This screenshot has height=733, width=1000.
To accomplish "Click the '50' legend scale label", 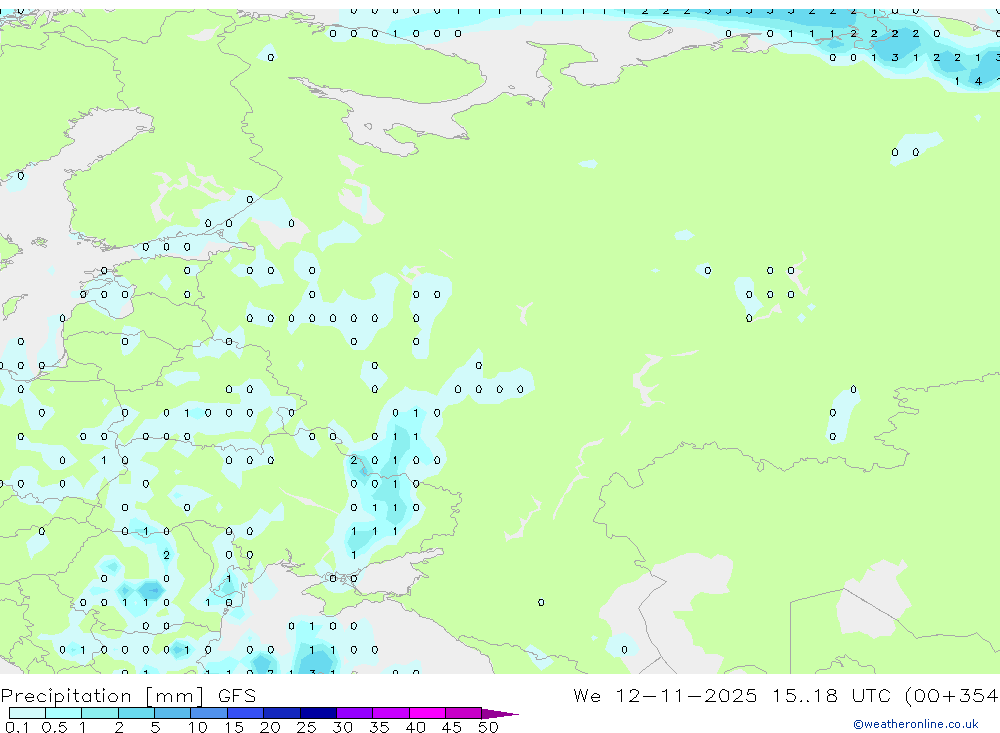I will [488, 727].
